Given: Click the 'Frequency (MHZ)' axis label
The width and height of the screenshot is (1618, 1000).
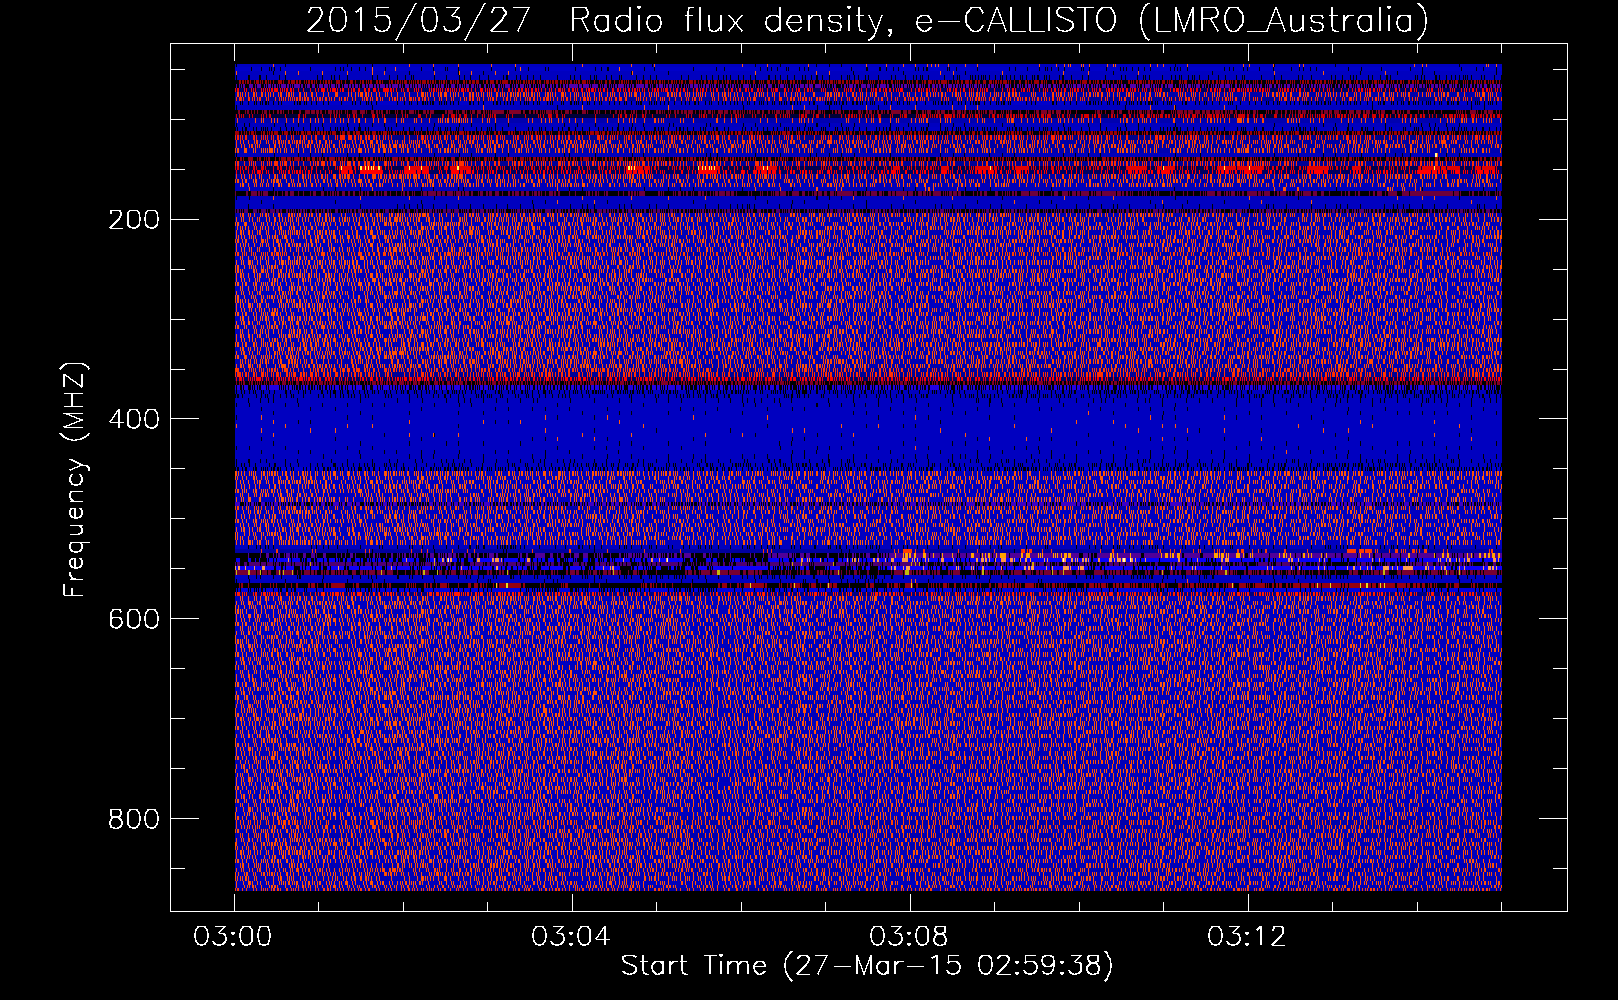Looking at the screenshot, I should pyautogui.click(x=75, y=480).
